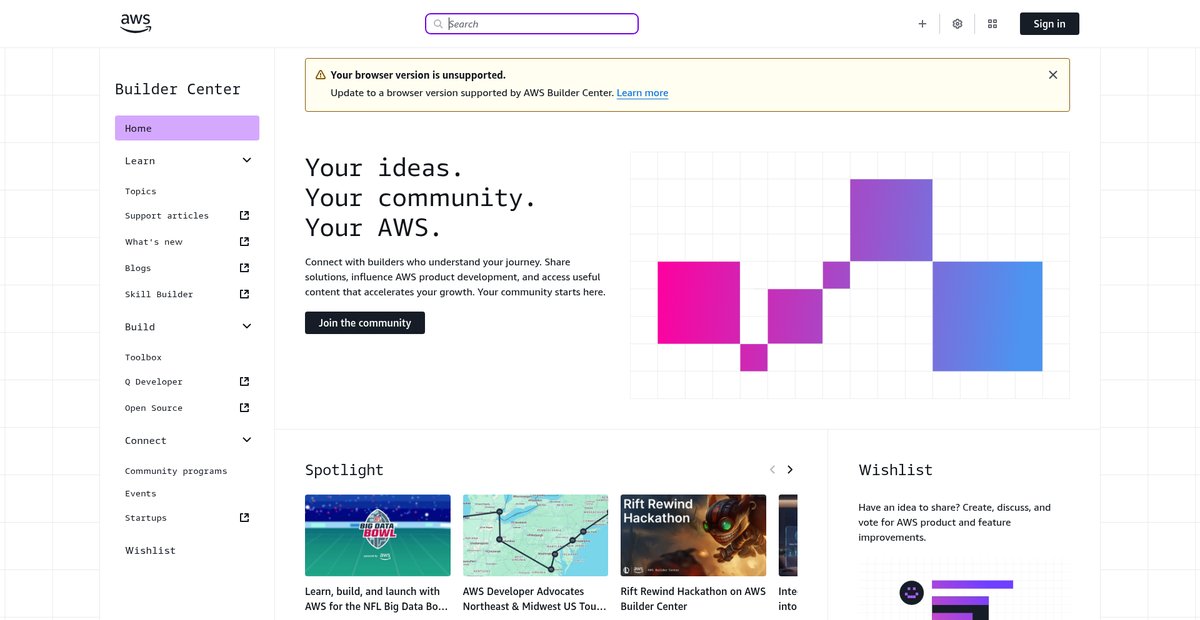Open Skill Builder in the sidebar

coord(159,294)
